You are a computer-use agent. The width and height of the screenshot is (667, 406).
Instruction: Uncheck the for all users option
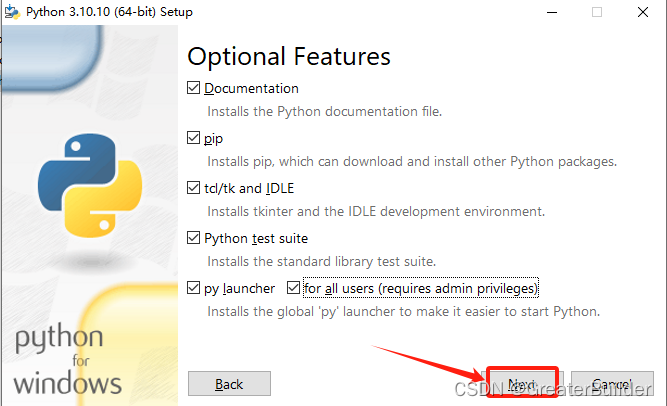click(x=293, y=288)
